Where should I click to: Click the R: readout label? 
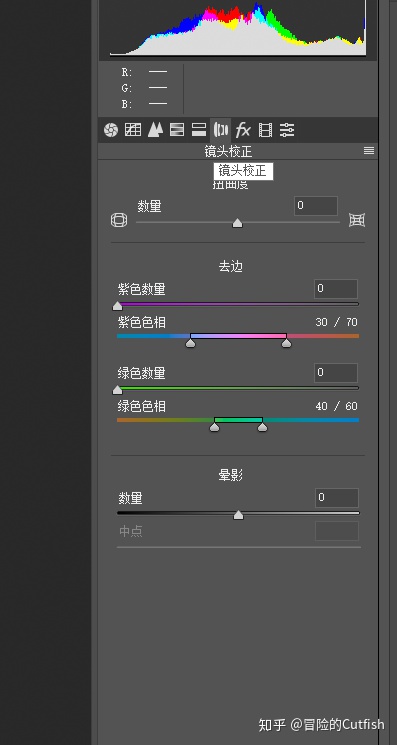click(127, 72)
